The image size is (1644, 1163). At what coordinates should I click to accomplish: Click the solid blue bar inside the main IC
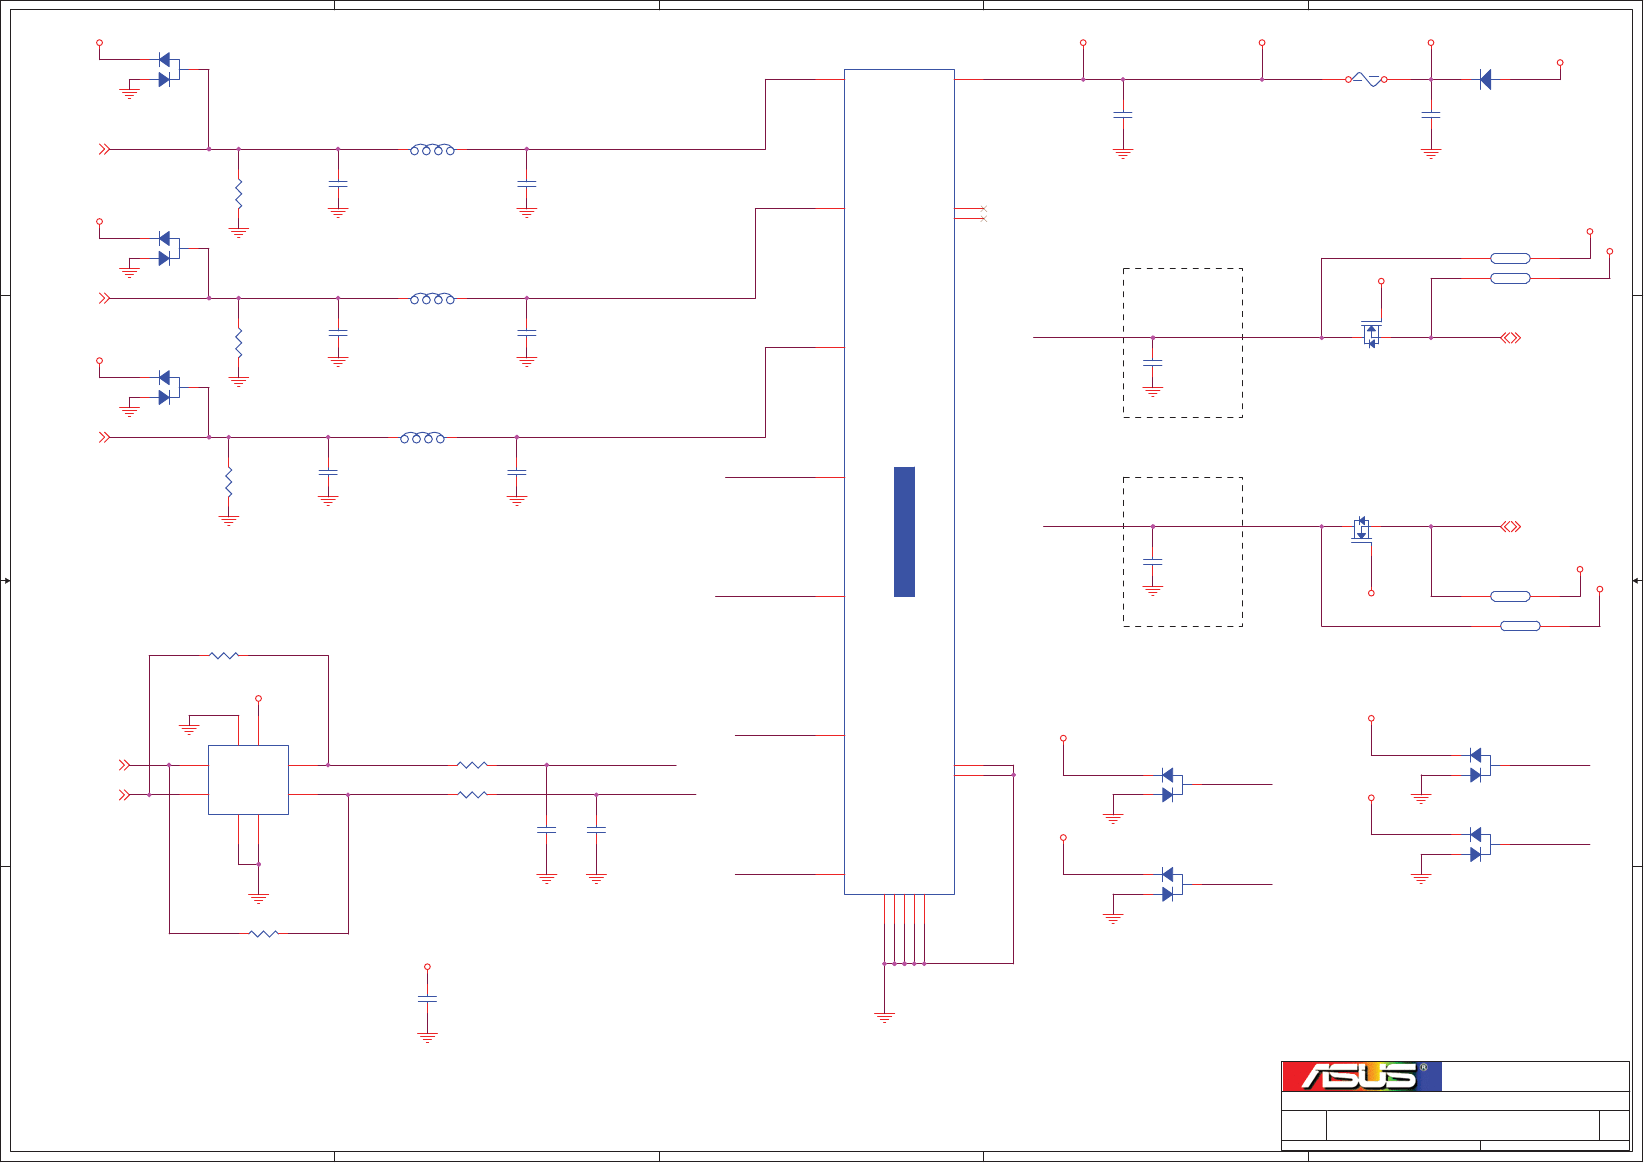pyautogui.click(x=904, y=532)
